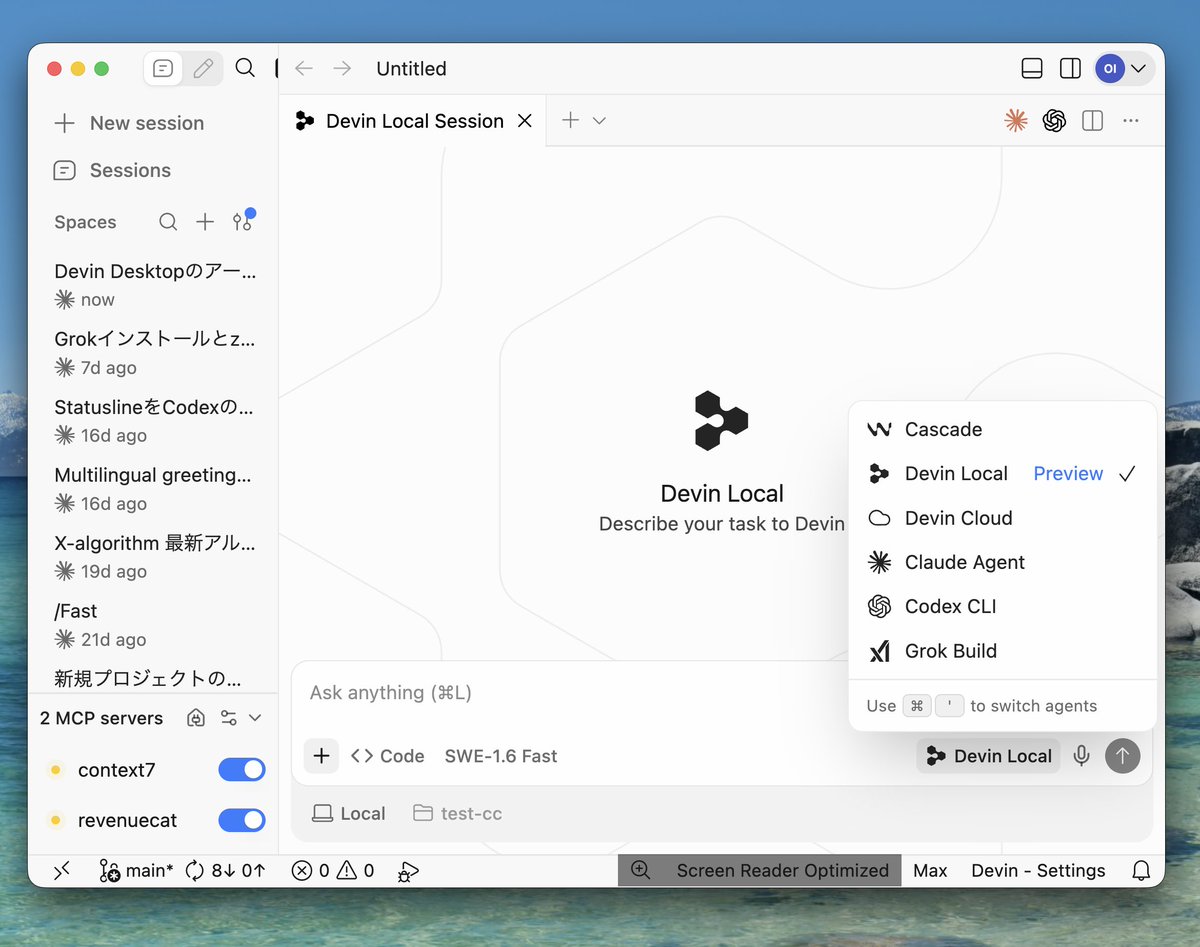Screen dimensions: 1200x947
Task: Open the Devin Desktopのアー… session
Action: 155,285
